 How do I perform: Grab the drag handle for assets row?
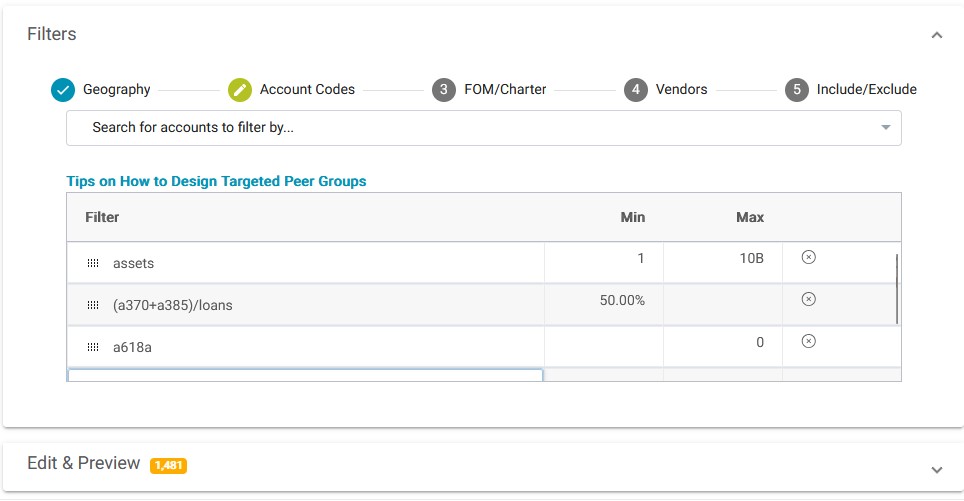coord(93,263)
